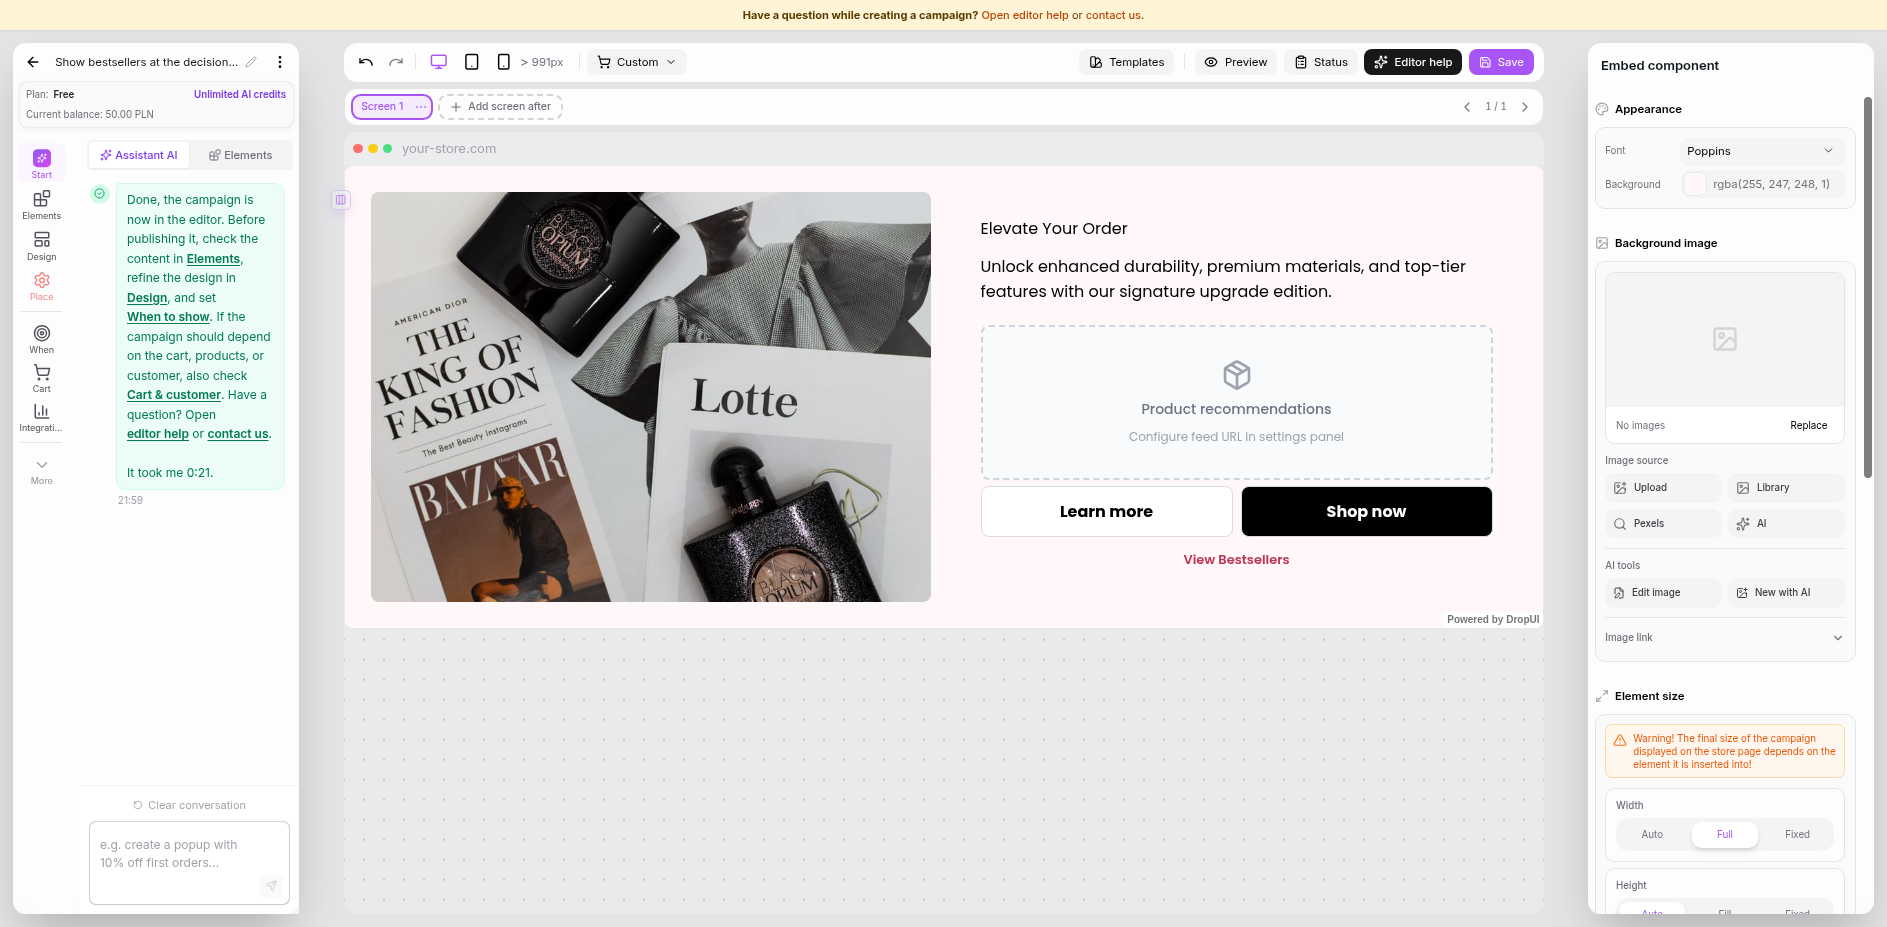Go to previous screen arrow
The height and width of the screenshot is (927, 1887).
1467,107
